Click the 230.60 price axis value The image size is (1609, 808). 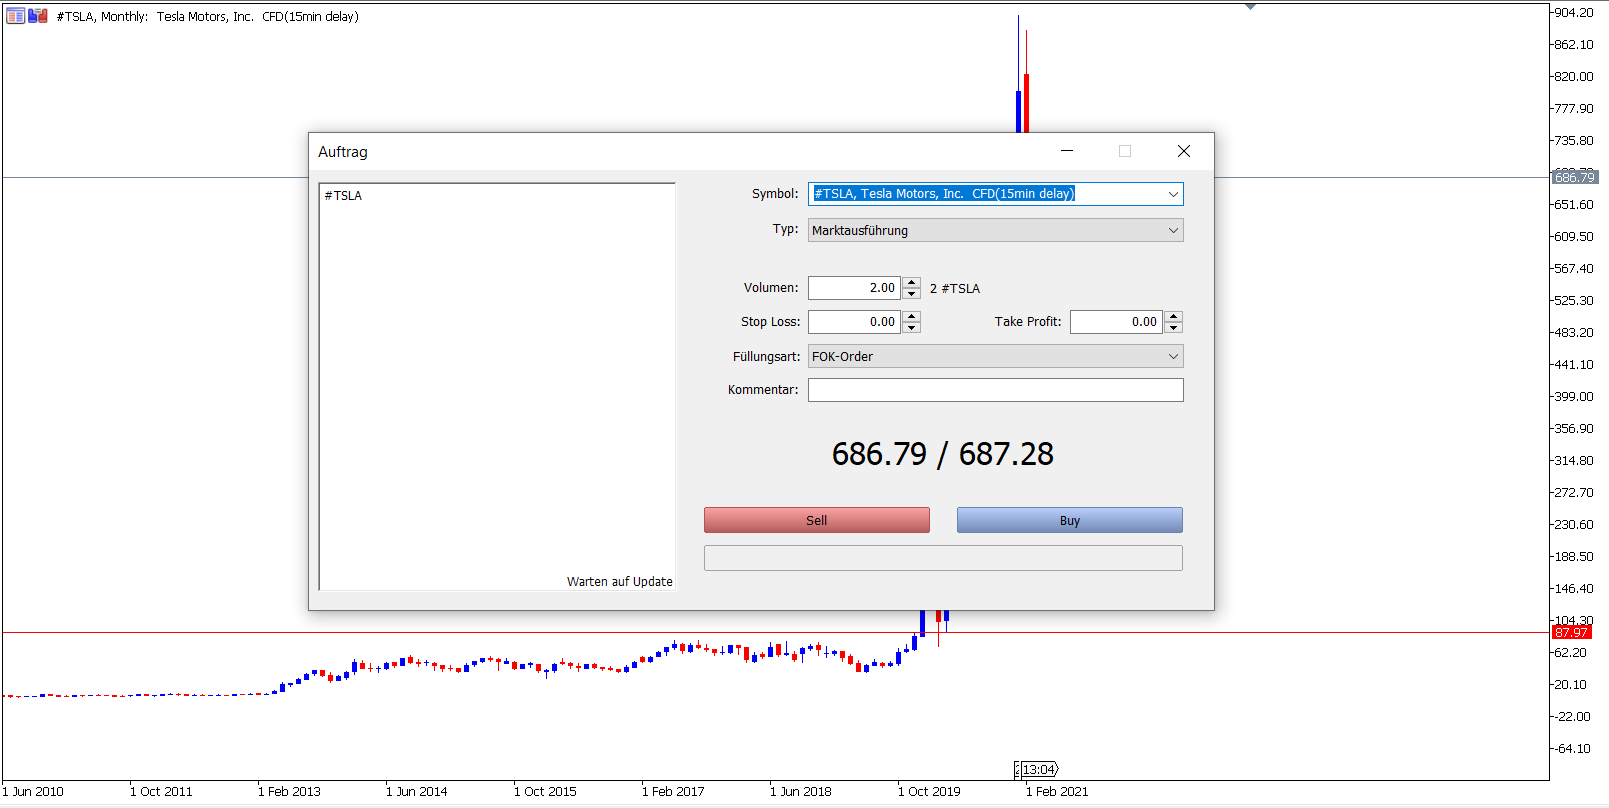point(1574,525)
